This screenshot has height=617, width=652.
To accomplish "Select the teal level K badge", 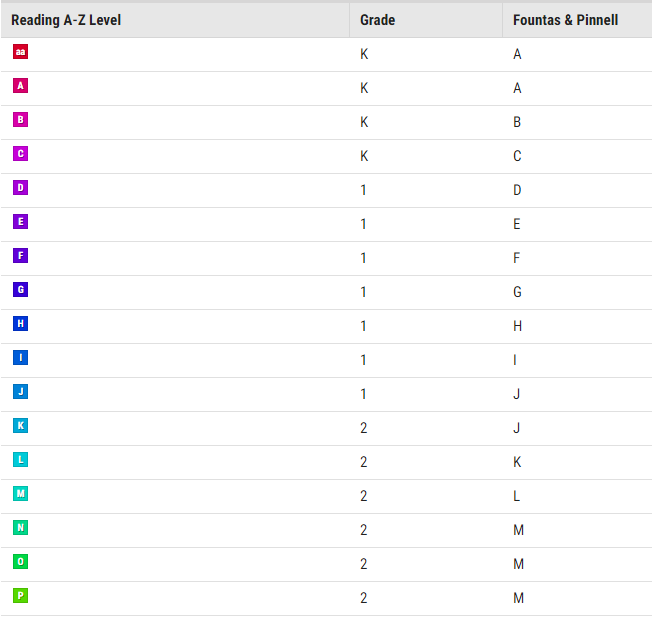I will (20, 426).
